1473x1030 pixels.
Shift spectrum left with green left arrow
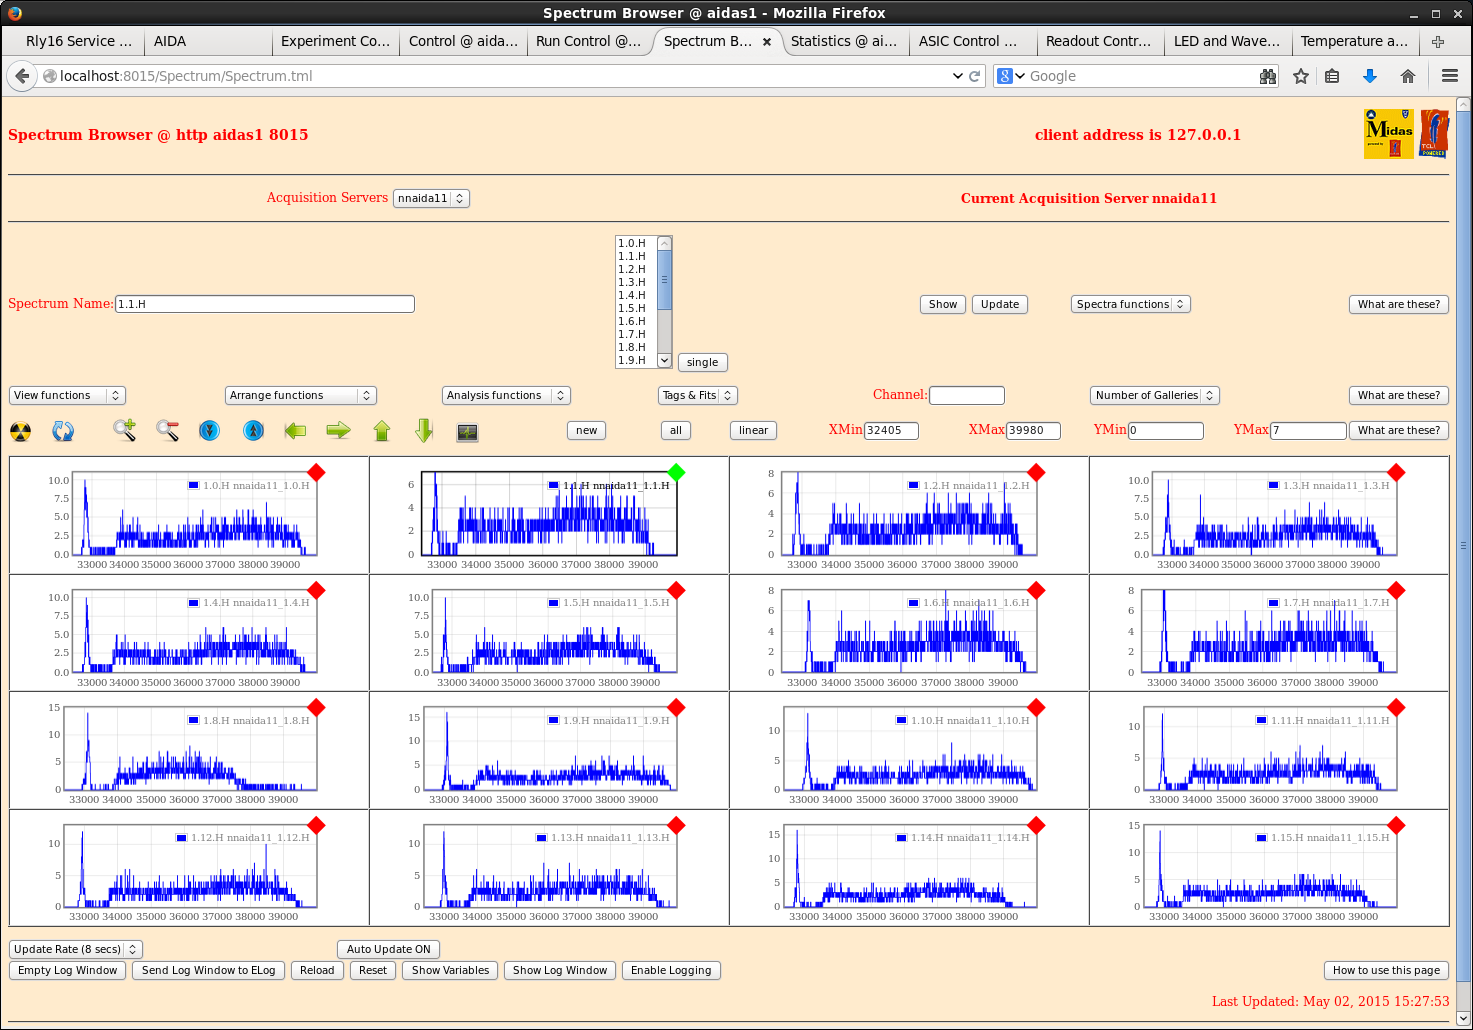(295, 431)
